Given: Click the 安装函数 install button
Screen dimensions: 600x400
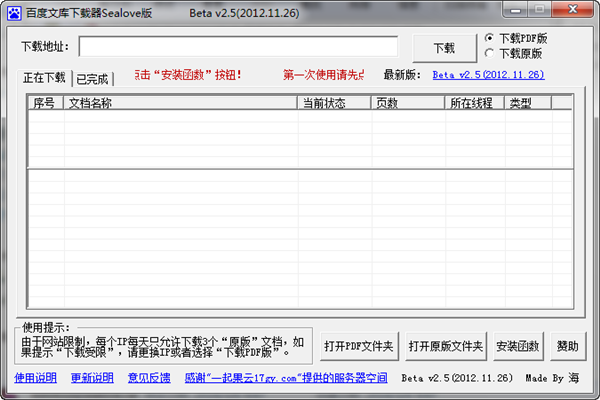Looking at the screenshot, I should coord(518,346).
